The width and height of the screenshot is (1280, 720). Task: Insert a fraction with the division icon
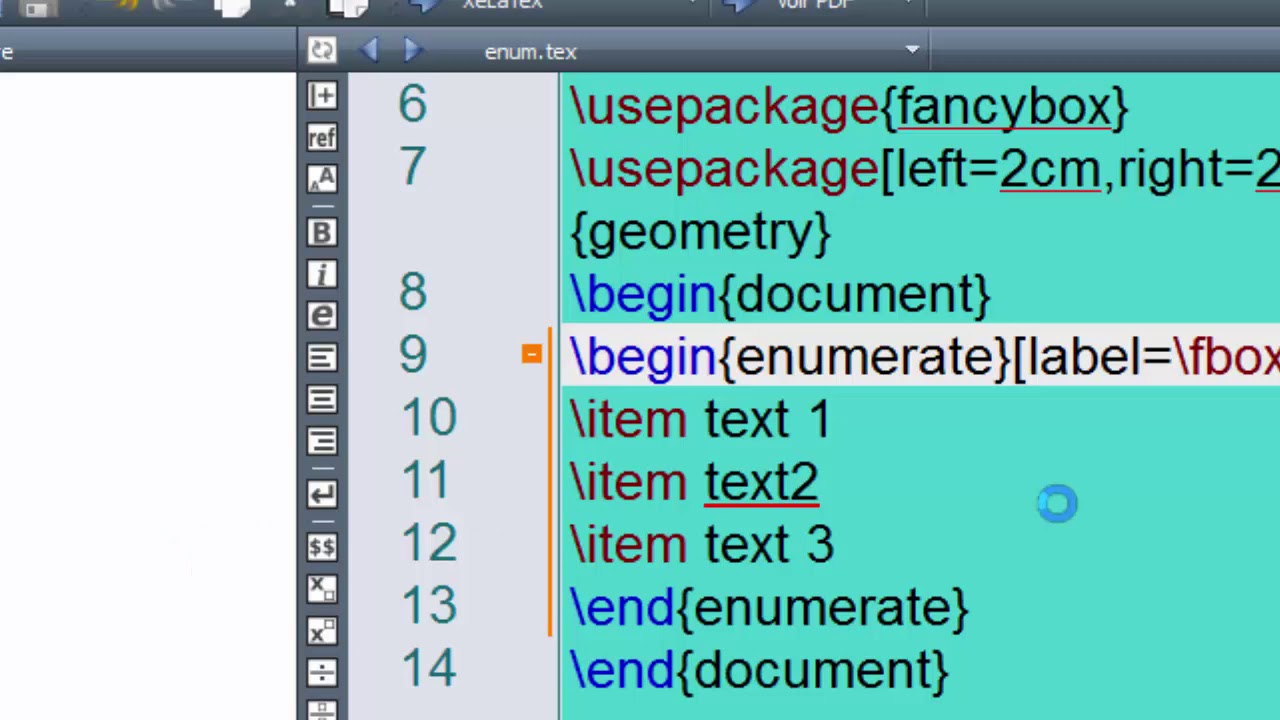coord(322,673)
